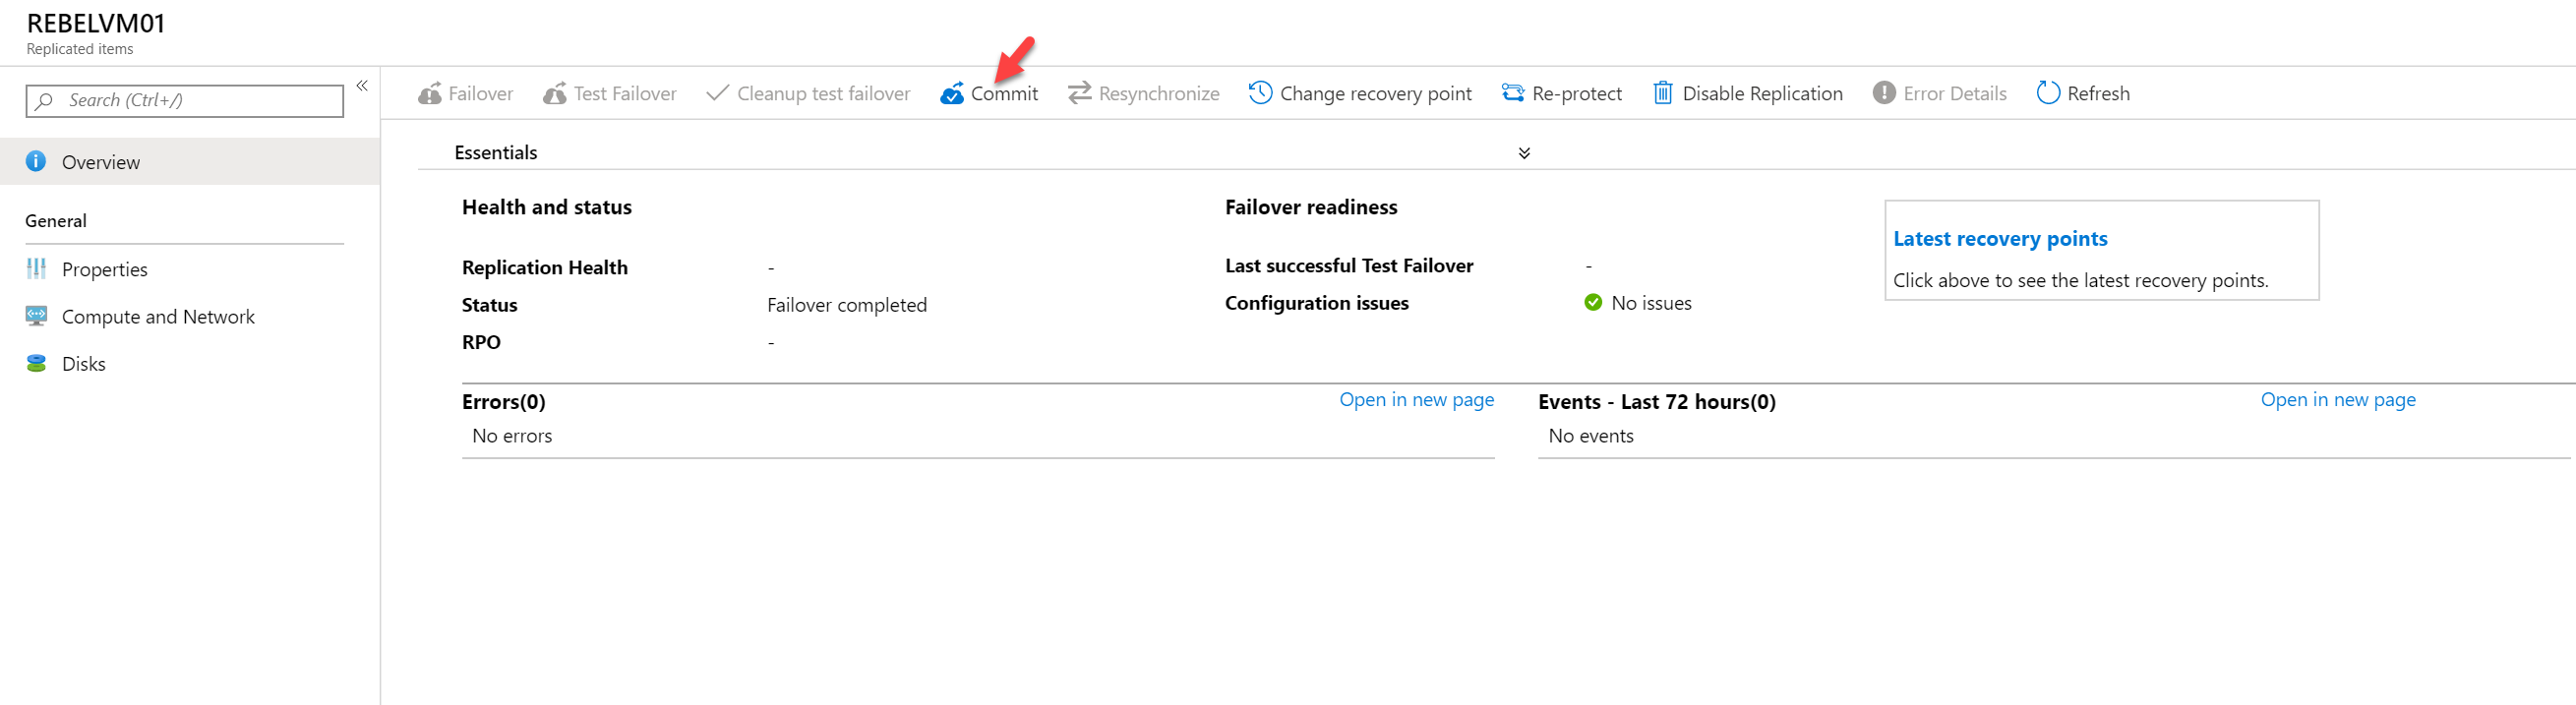Focus the Search (Ctrl+/) input field
The width and height of the screenshot is (2576, 705).
[x=185, y=100]
